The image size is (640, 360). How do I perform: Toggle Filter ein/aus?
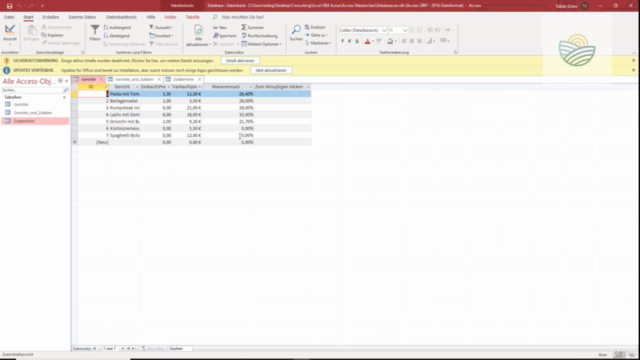click(163, 44)
